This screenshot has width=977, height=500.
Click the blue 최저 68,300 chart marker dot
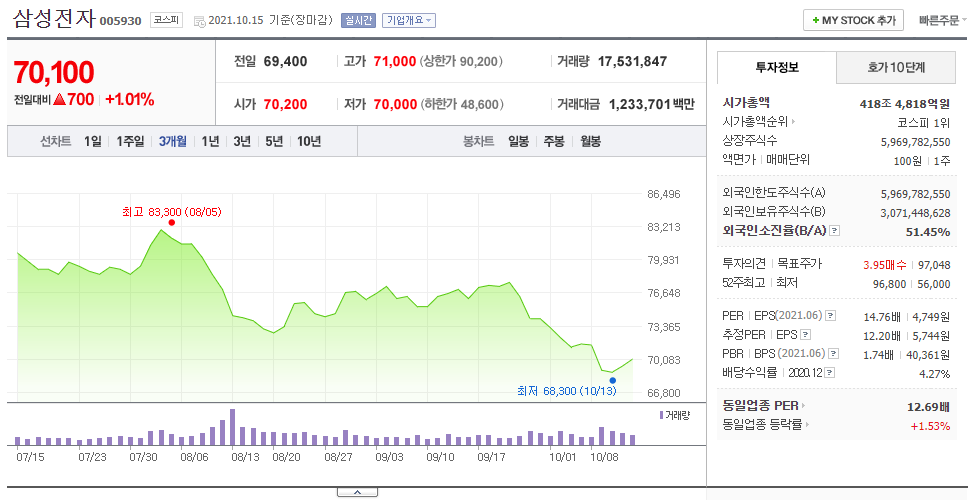tap(612, 380)
